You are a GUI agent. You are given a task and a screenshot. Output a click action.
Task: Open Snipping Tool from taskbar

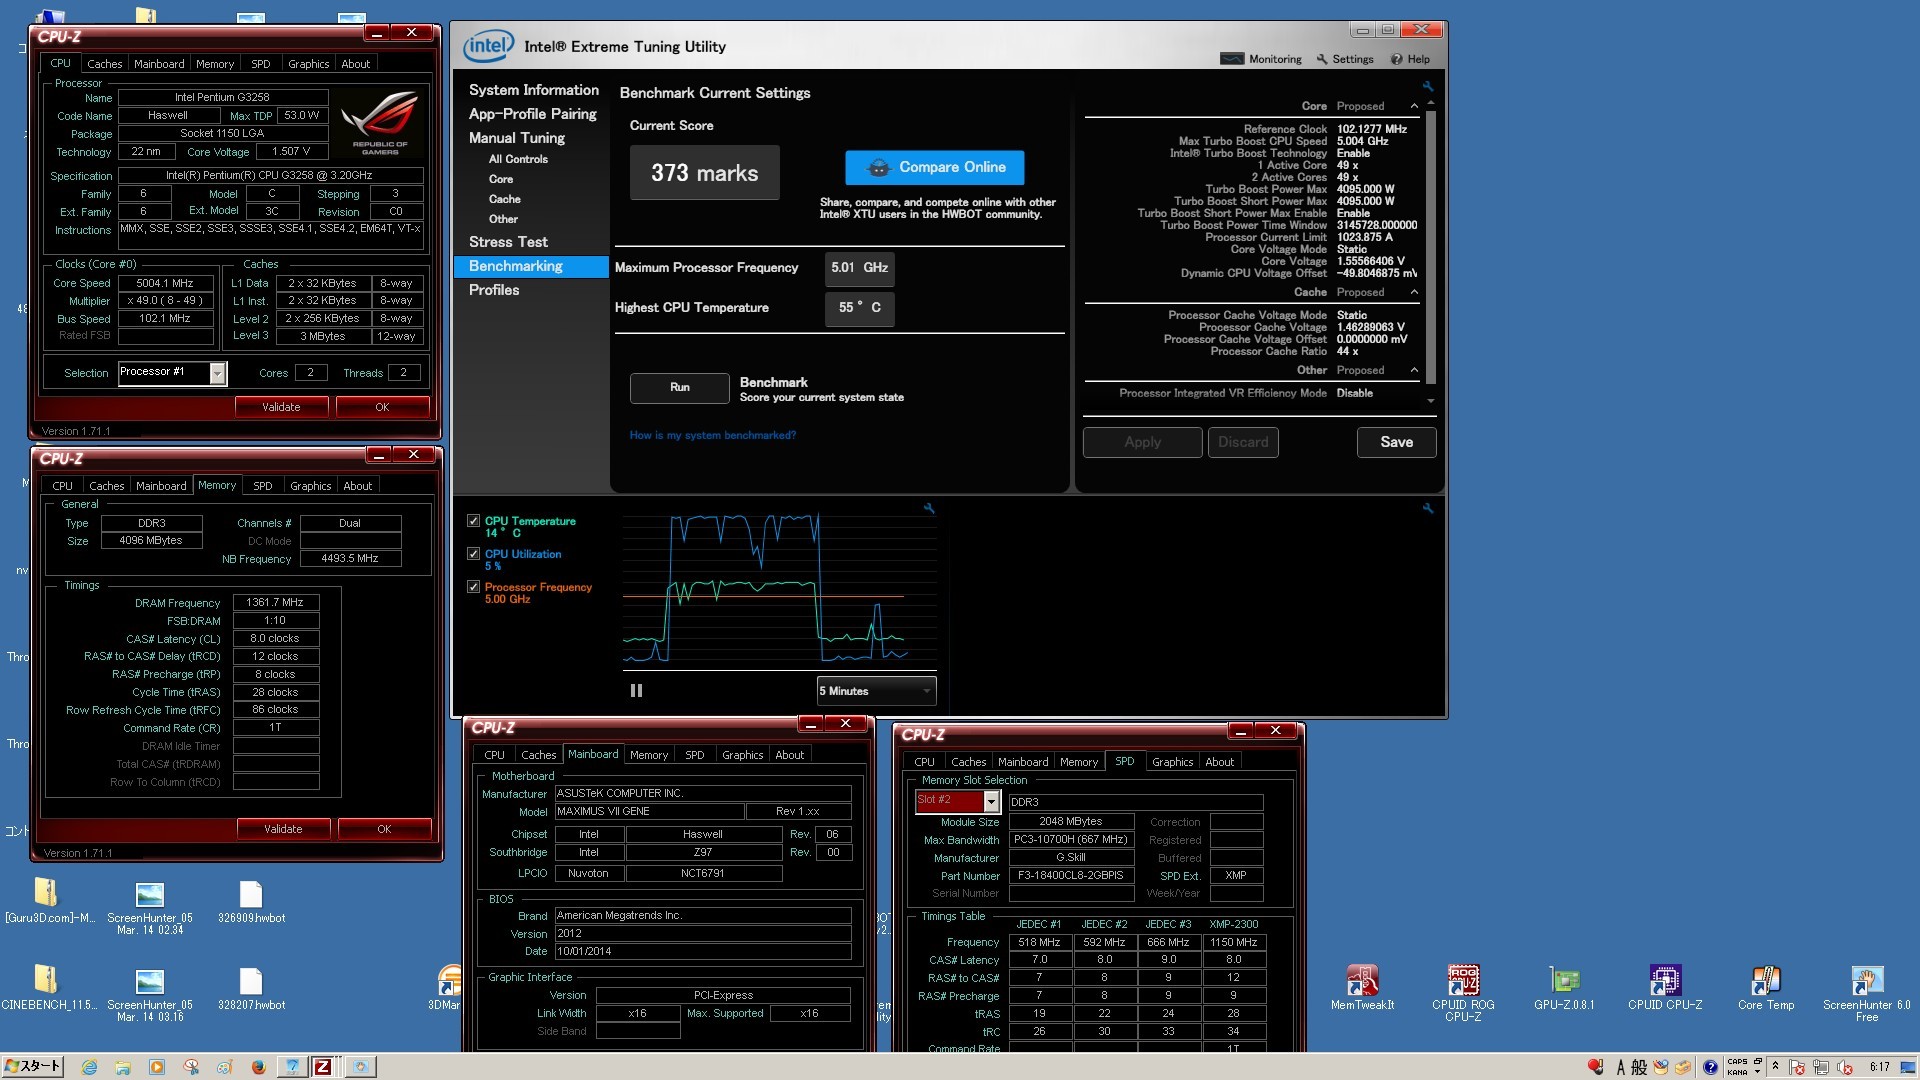coord(190,1067)
